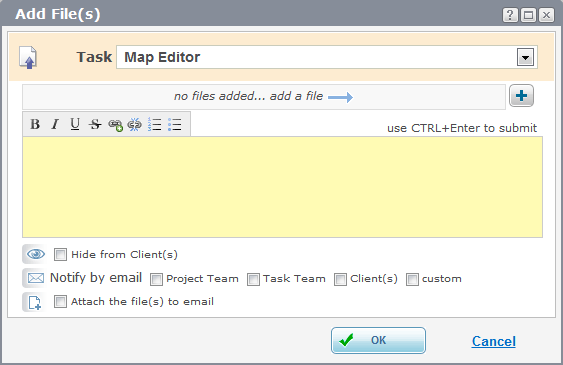Image resolution: width=563 pixels, height=365 pixels.
Task: Insert a bulleted list
Action: [x=175, y=124]
